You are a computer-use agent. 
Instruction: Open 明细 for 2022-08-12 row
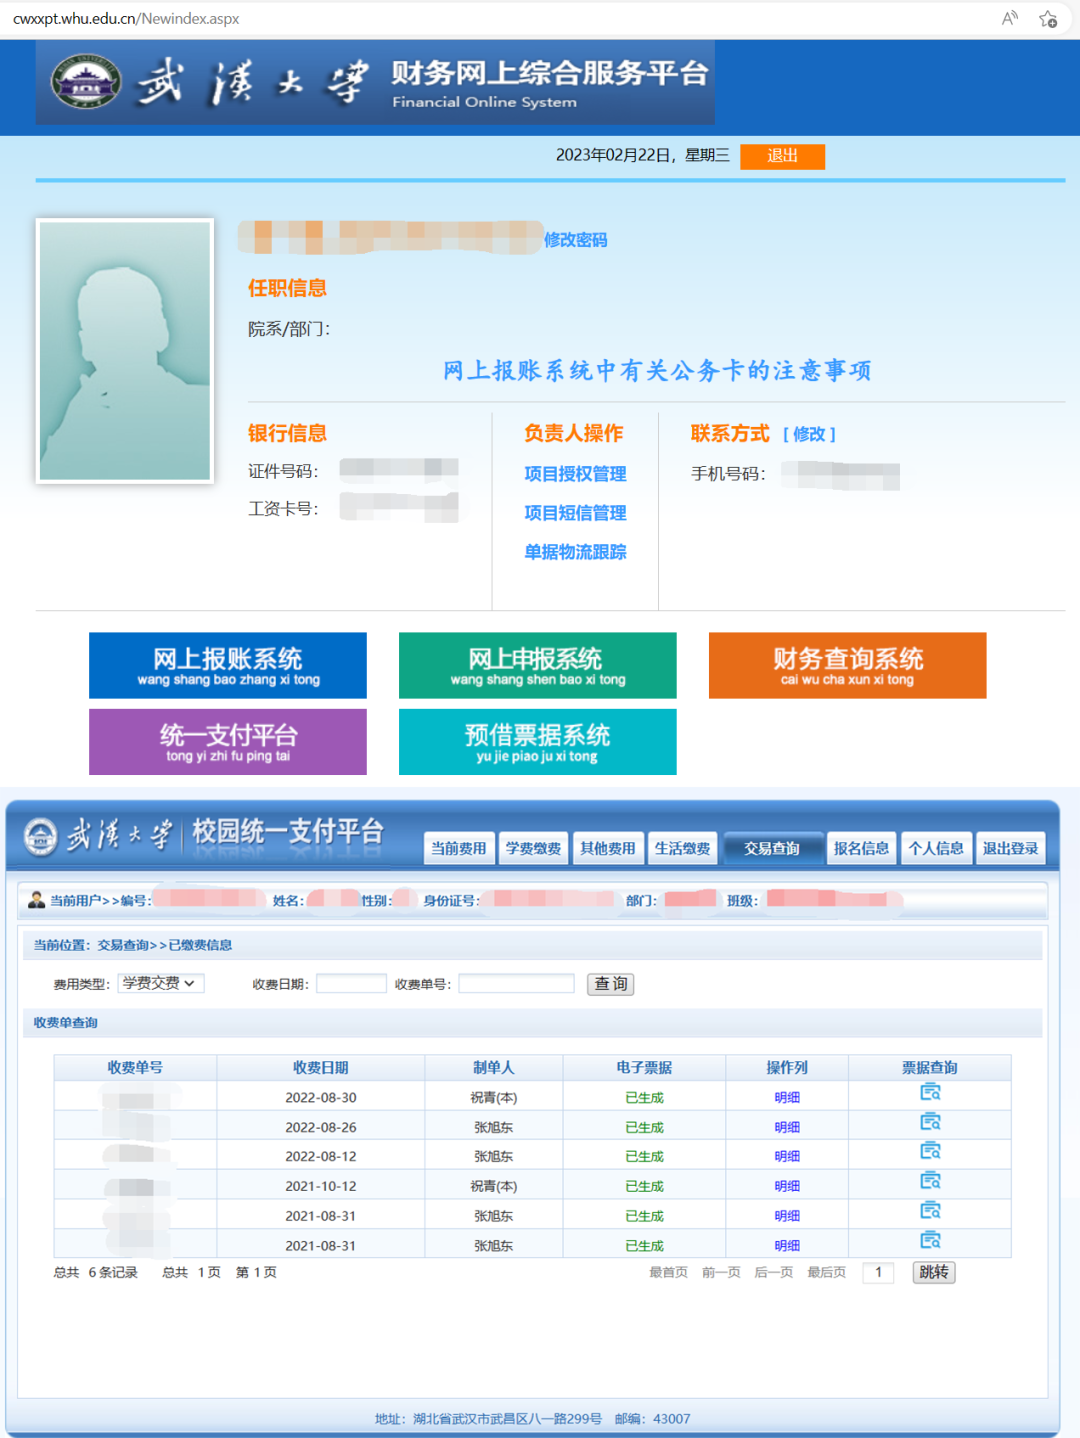pyautogui.click(x=787, y=1156)
